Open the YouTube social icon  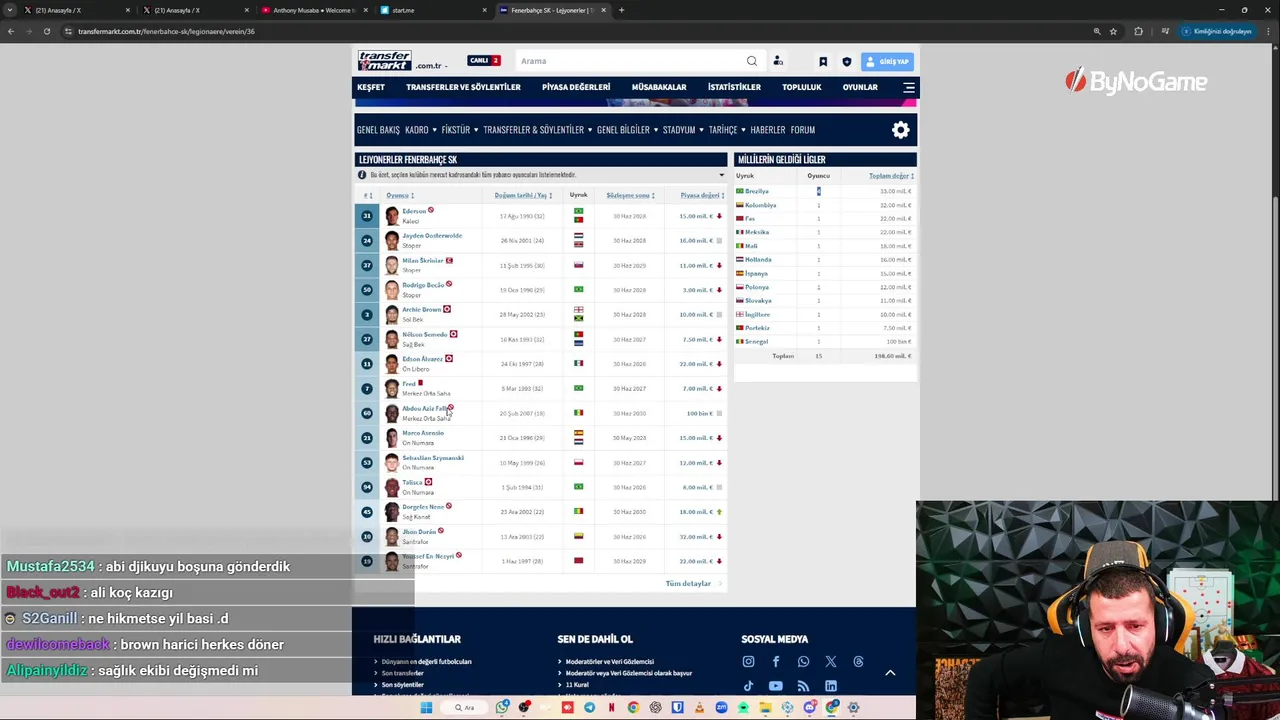775,686
